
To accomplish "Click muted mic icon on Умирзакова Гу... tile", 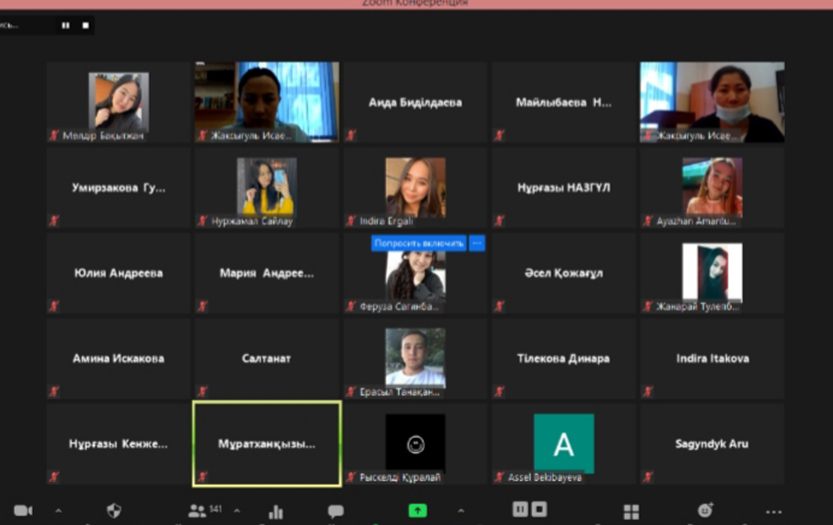I will (x=54, y=221).
